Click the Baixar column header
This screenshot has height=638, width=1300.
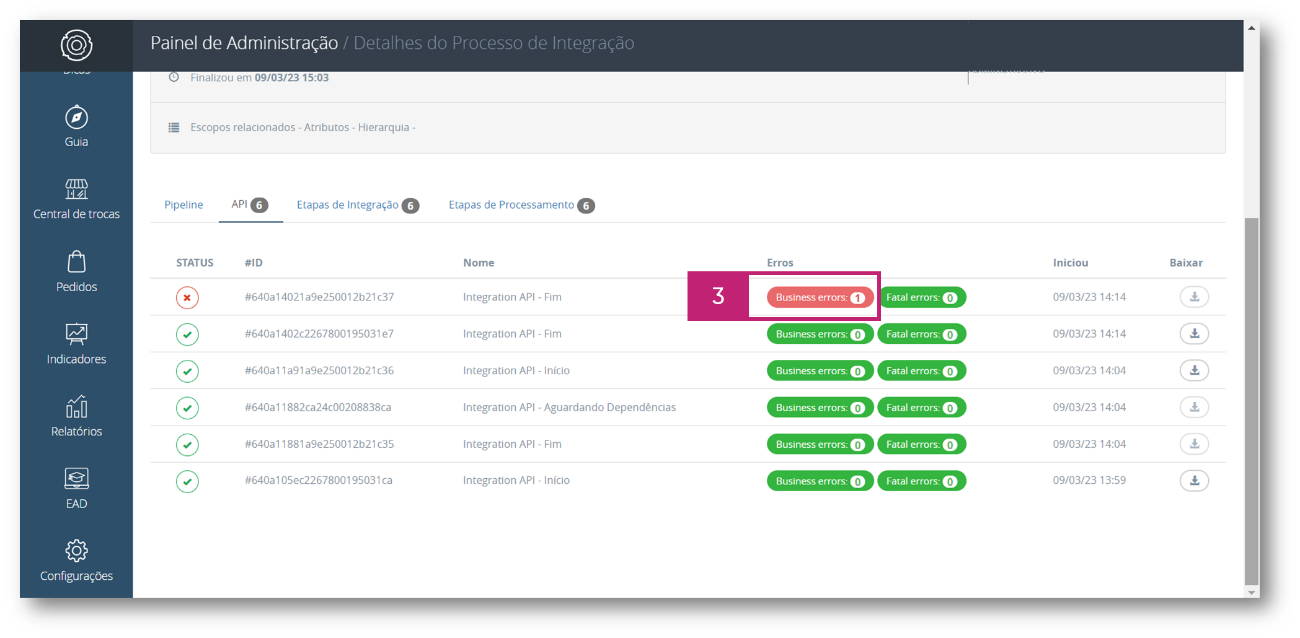click(1186, 263)
